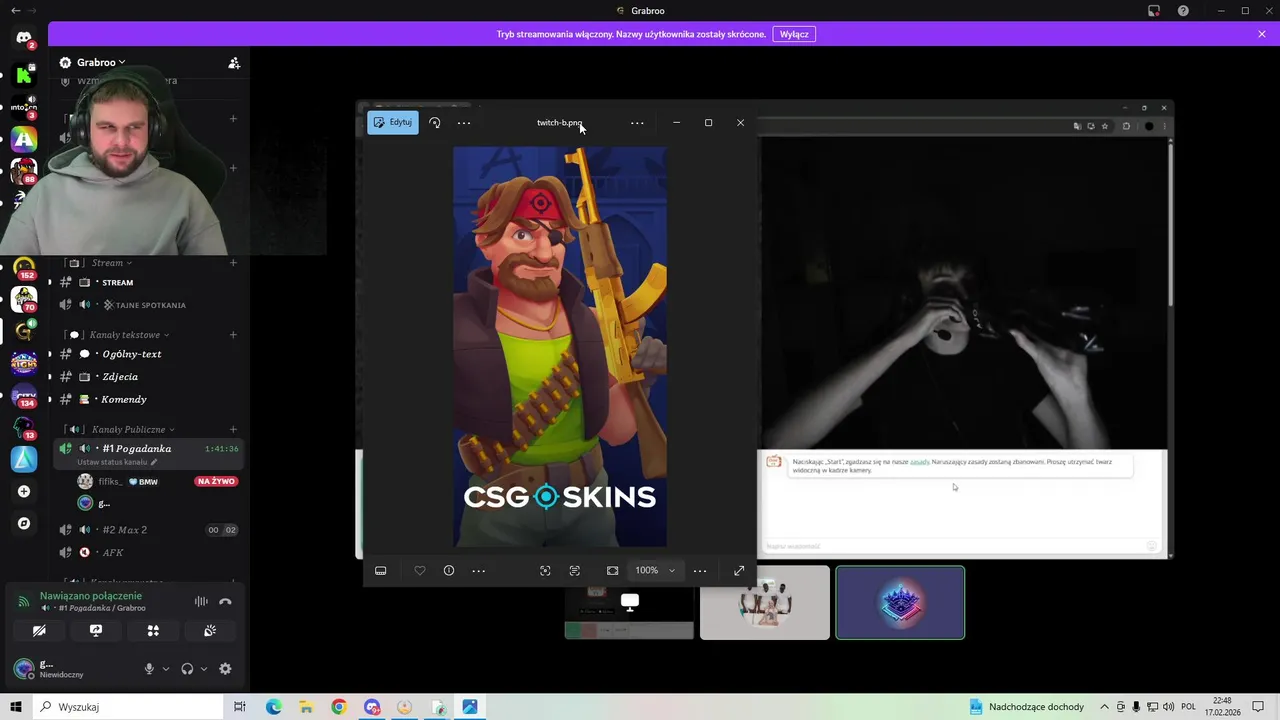The height and width of the screenshot is (720, 1280).
Task: Open filmstrip view in Photos bottom bar
Action: click(381, 571)
